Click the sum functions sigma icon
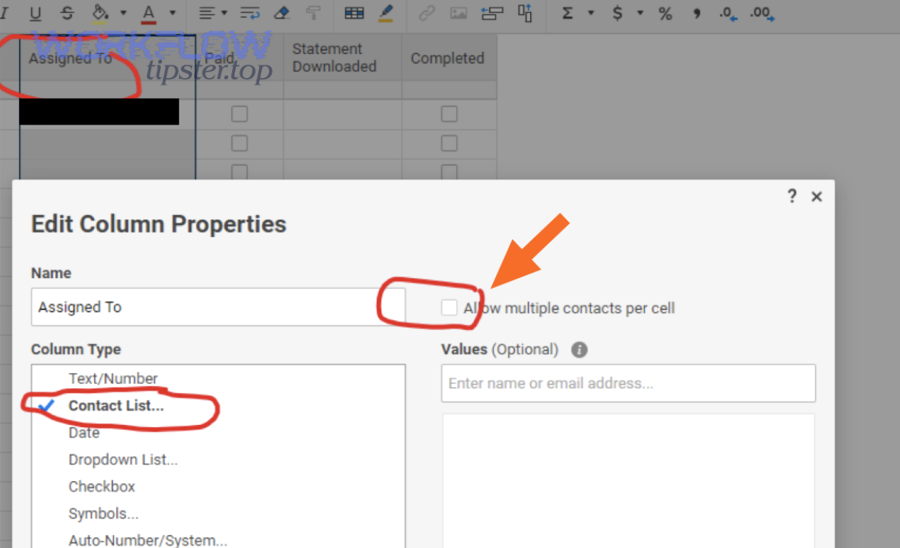The image size is (900, 548). click(567, 13)
